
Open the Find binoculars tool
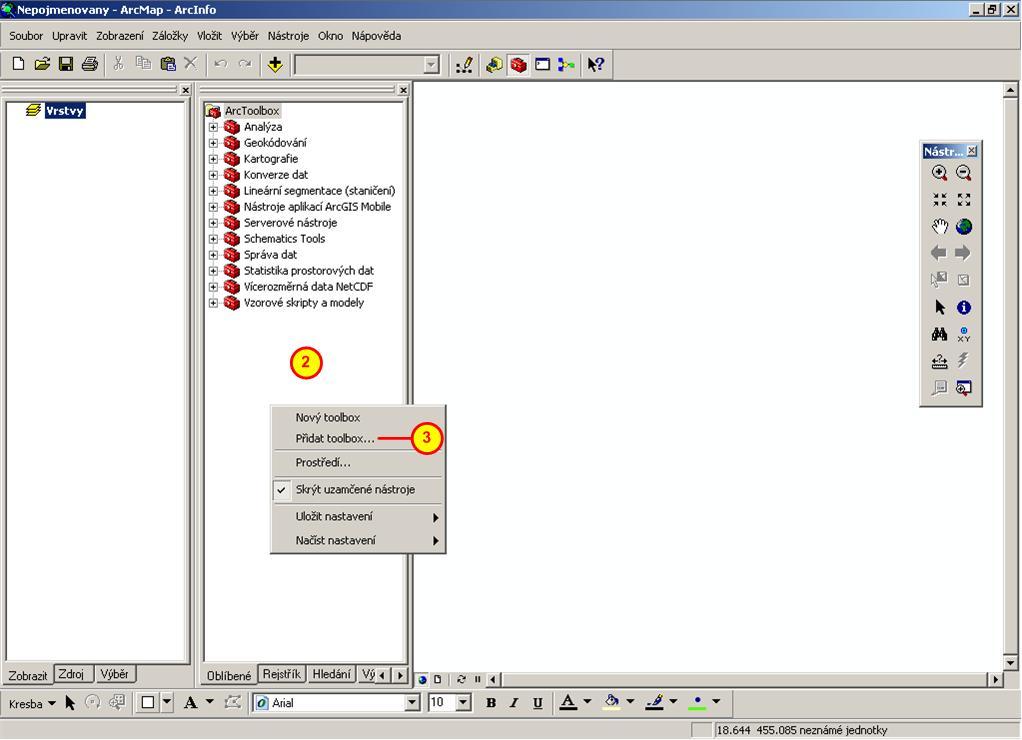(x=939, y=334)
